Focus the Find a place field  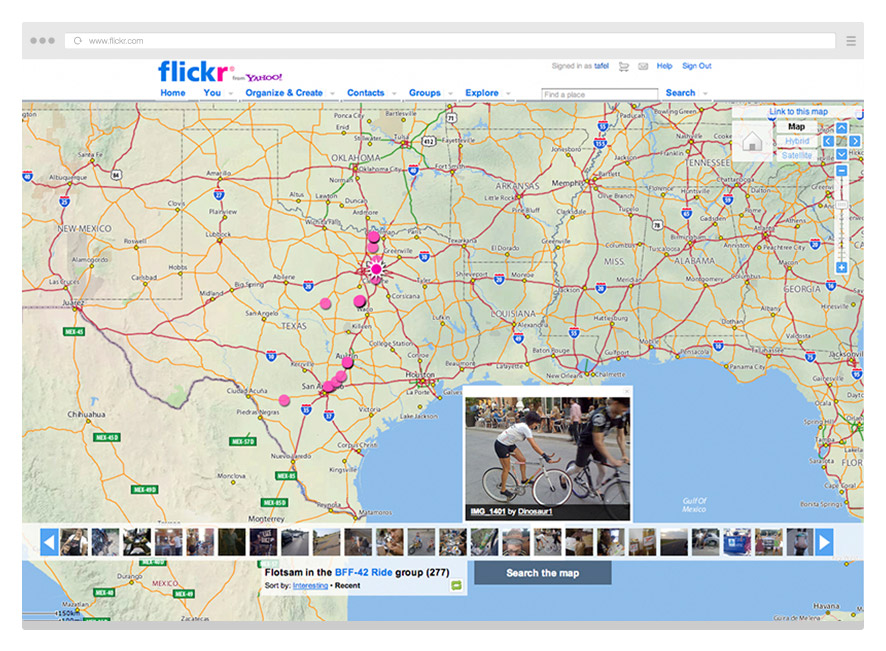600,94
